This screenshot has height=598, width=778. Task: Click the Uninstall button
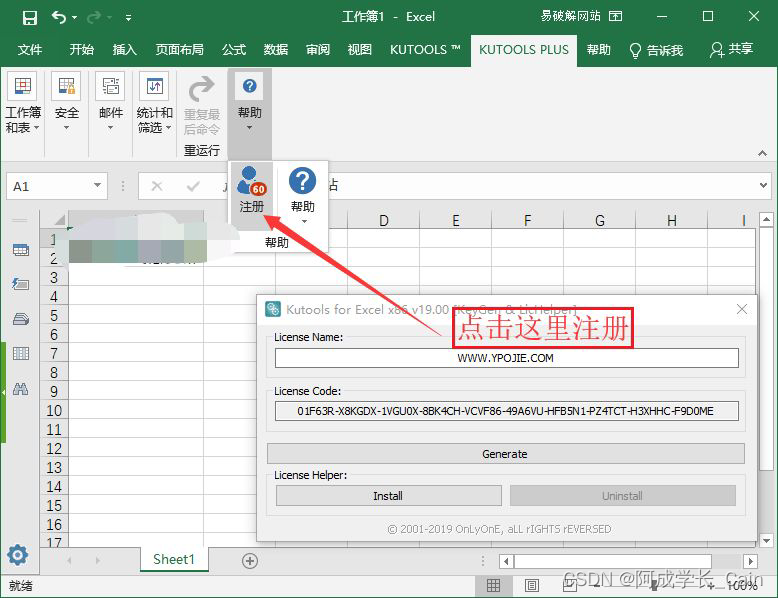pos(623,496)
